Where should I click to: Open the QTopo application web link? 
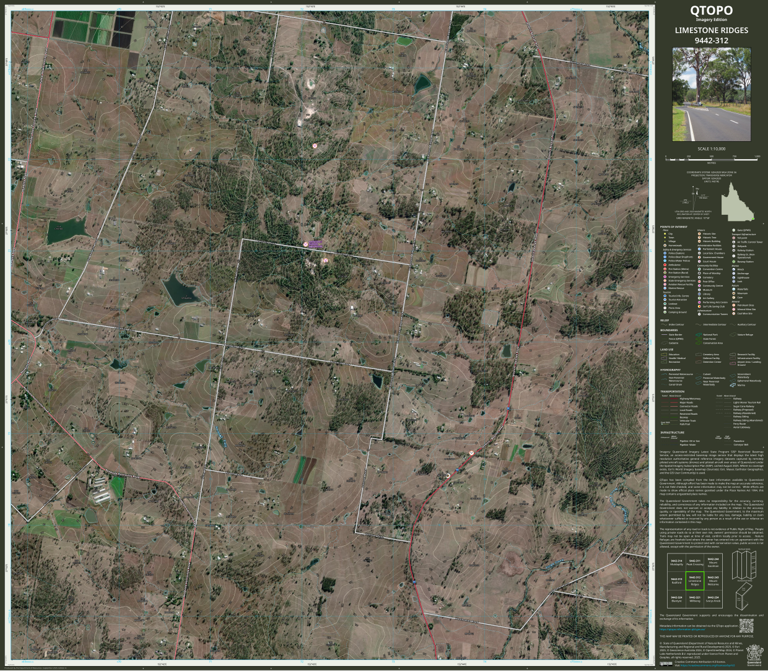682,629
